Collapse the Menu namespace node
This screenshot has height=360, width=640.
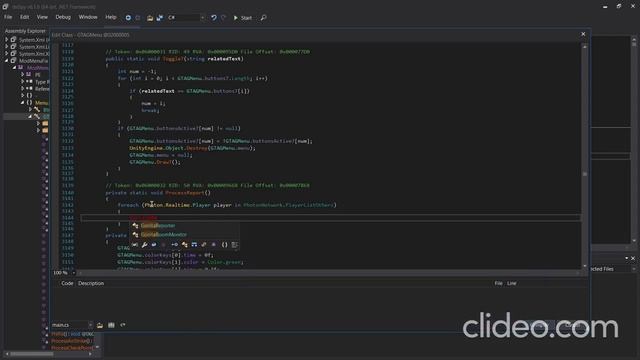click(x=22, y=102)
